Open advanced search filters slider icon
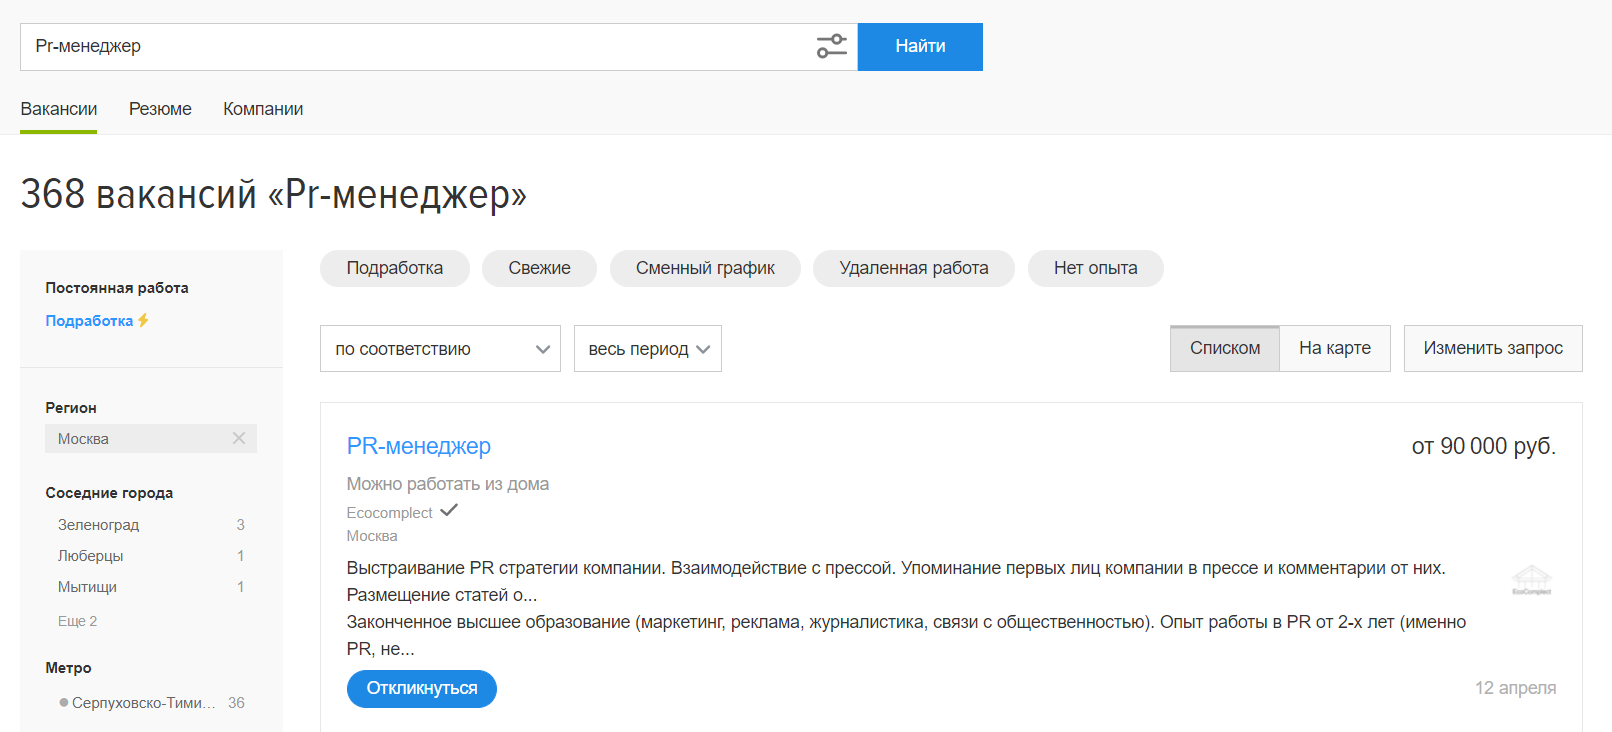The width and height of the screenshot is (1612, 732). tap(831, 46)
